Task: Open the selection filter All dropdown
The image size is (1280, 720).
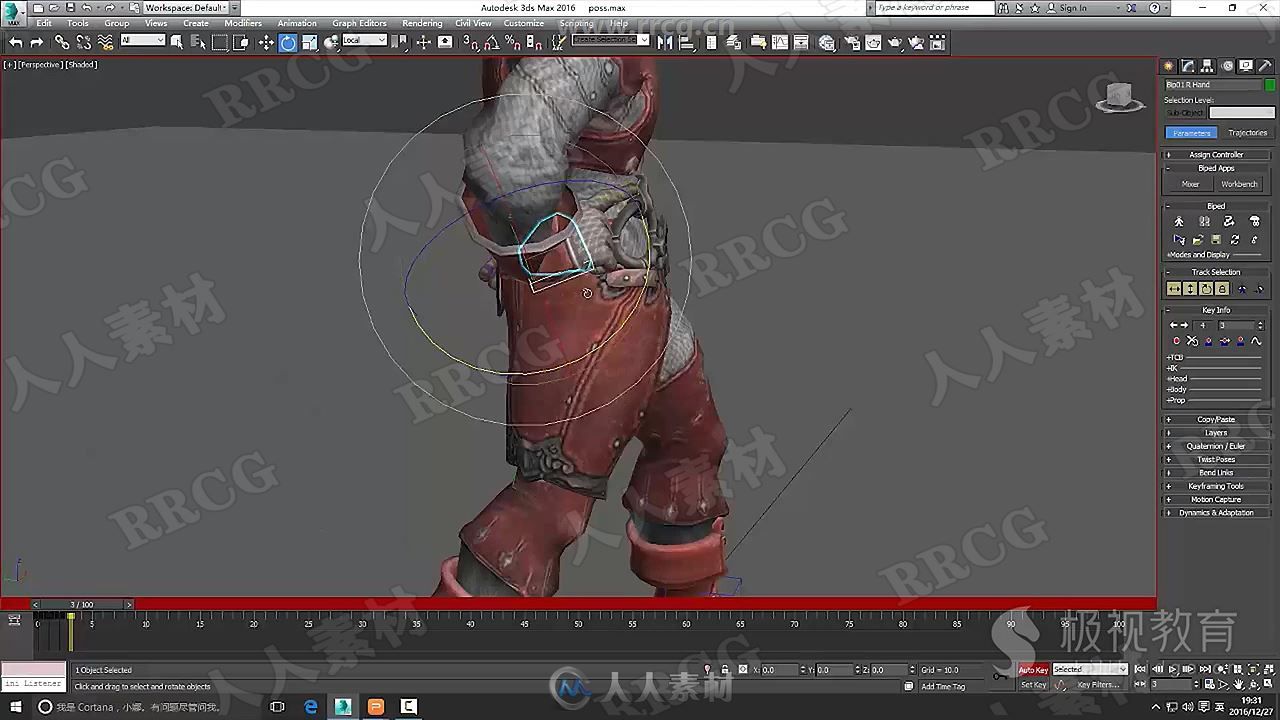Action: pos(142,40)
